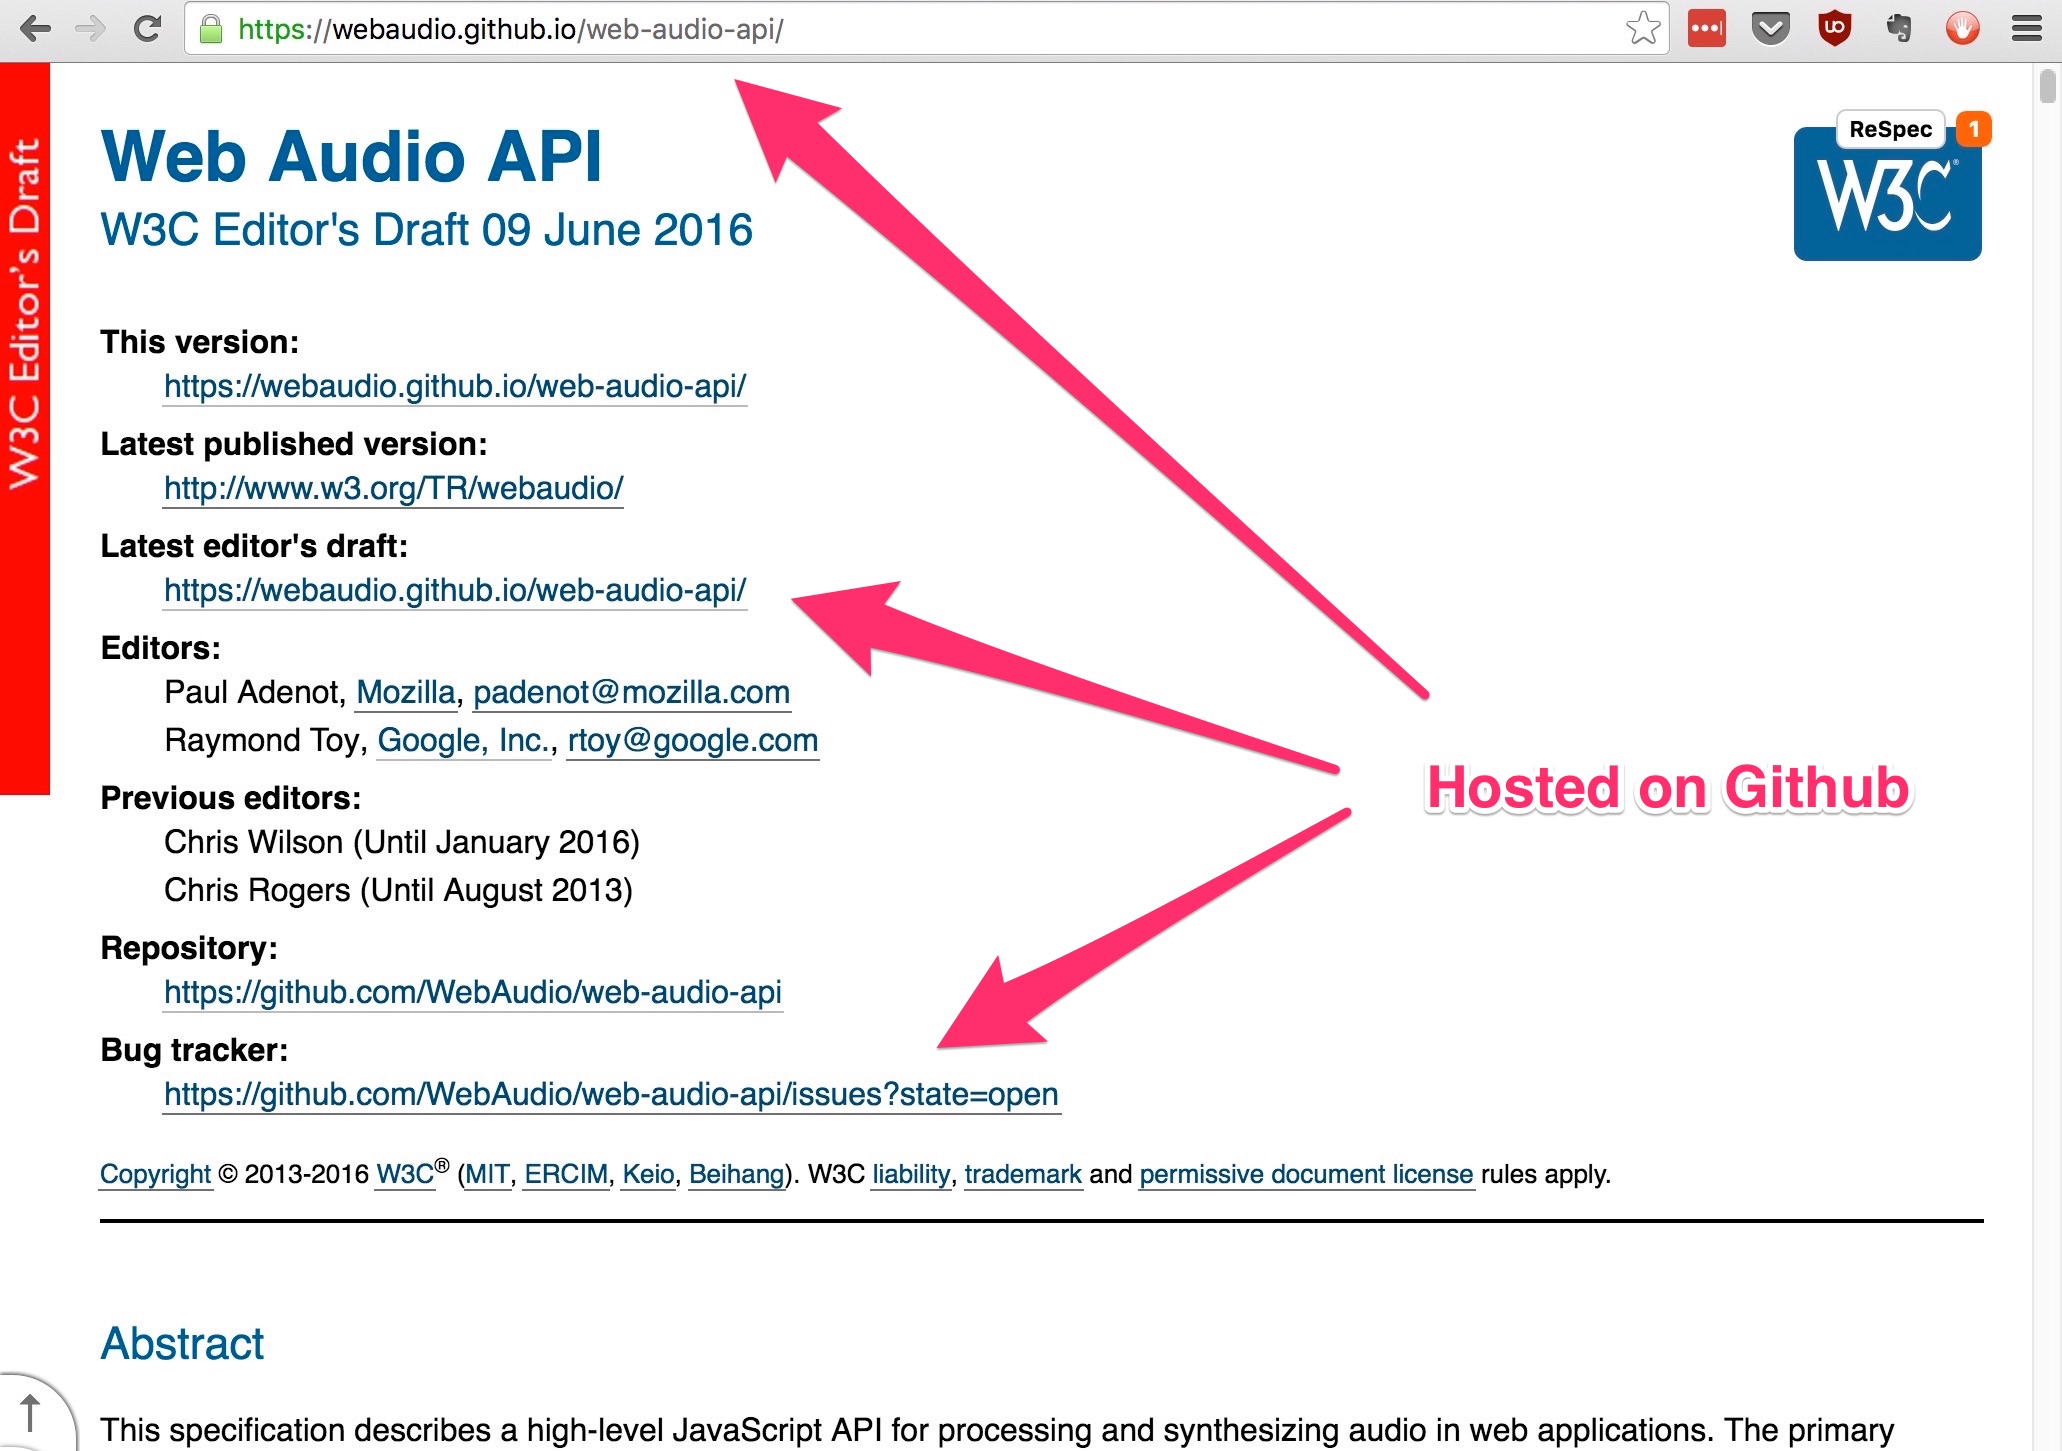Open the bug tracker issues link
Image resolution: width=2062 pixels, height=1451 pixels.
[611, 1094]
